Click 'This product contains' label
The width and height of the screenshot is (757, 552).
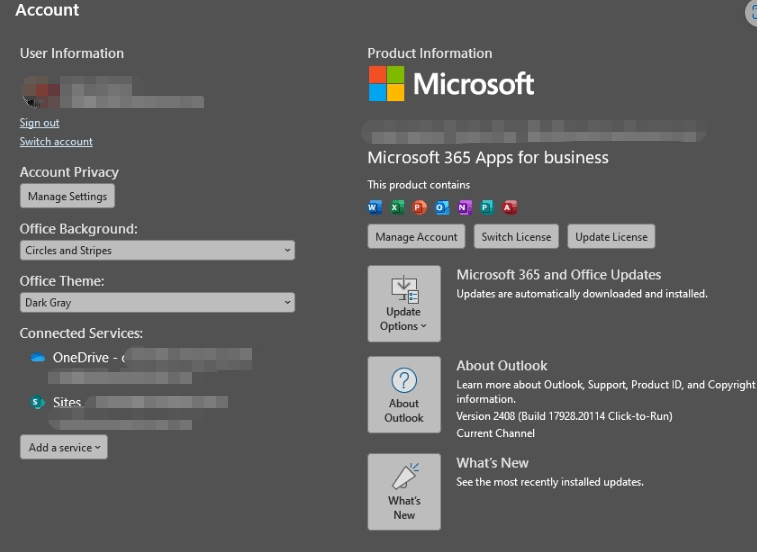[x=419, y=185]
